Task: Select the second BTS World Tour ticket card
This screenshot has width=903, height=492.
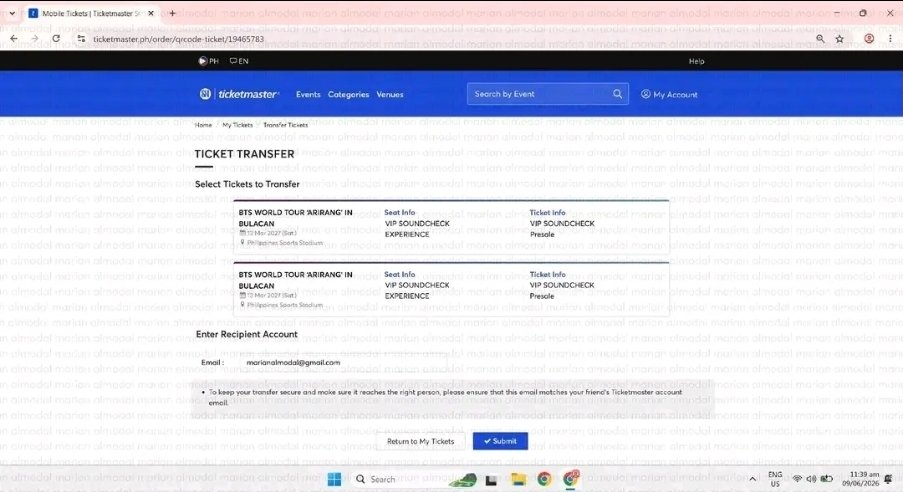Action: click(451, 289)
